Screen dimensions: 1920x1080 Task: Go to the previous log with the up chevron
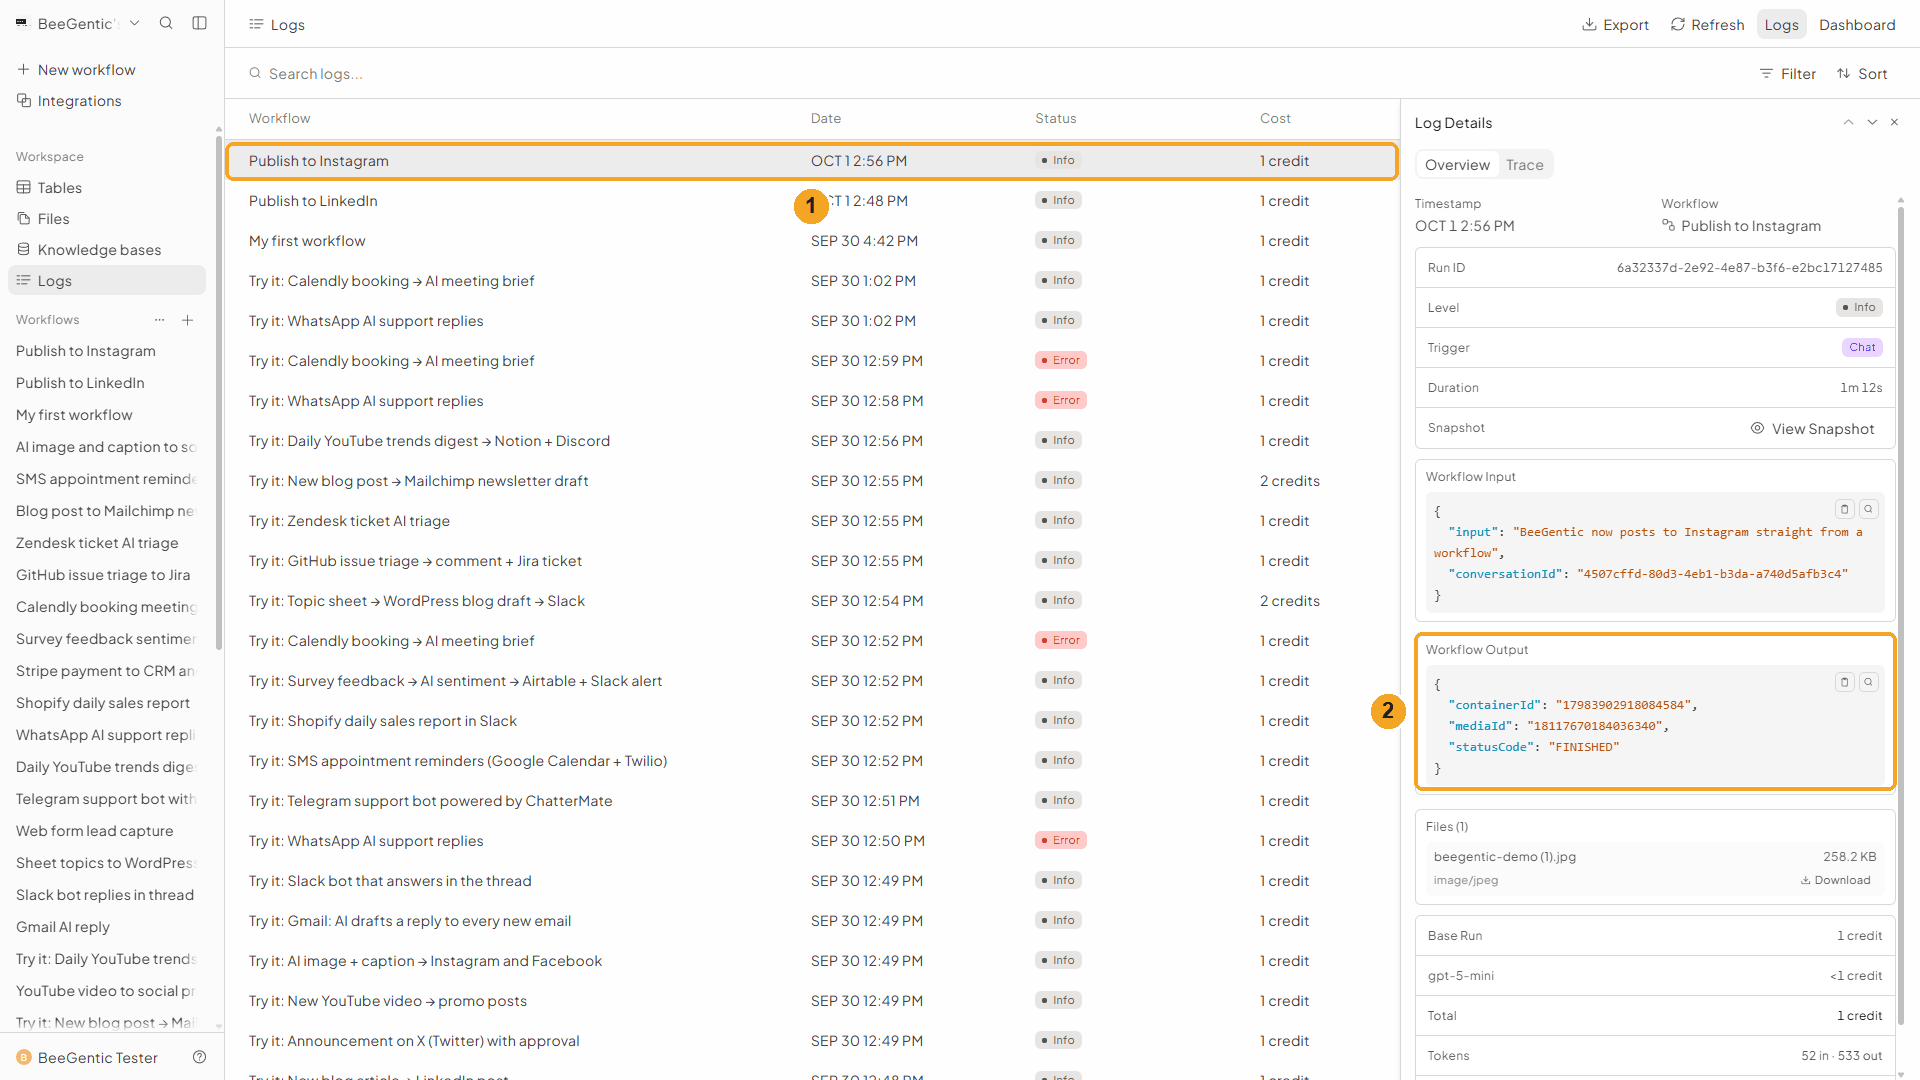(1848, 122)
